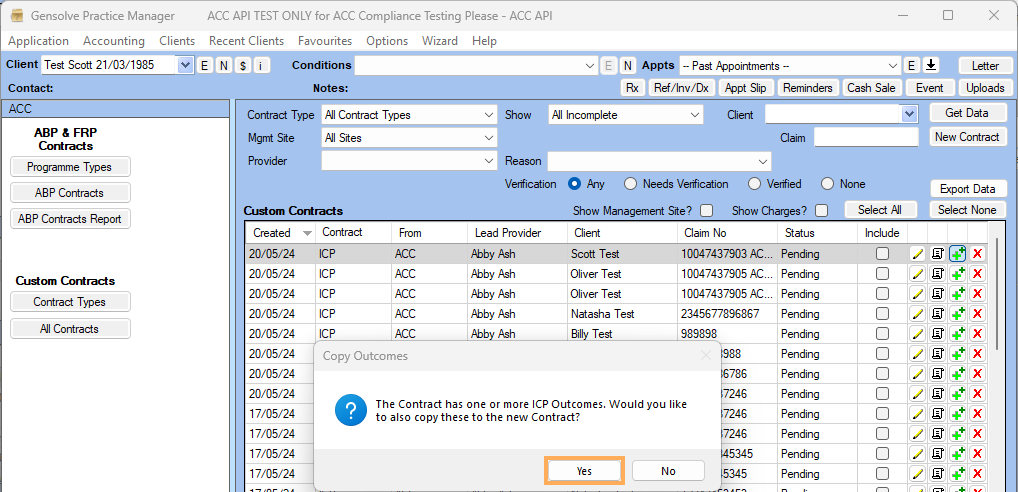Click No in Copy Outcomes dialog
1018x492 pixels.
(668, 471)
